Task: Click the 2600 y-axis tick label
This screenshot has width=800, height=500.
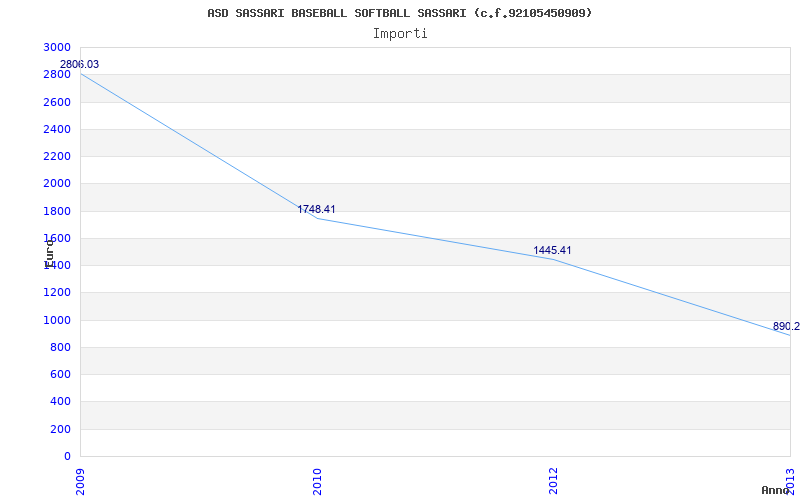Action: click(x=57, y=102)
